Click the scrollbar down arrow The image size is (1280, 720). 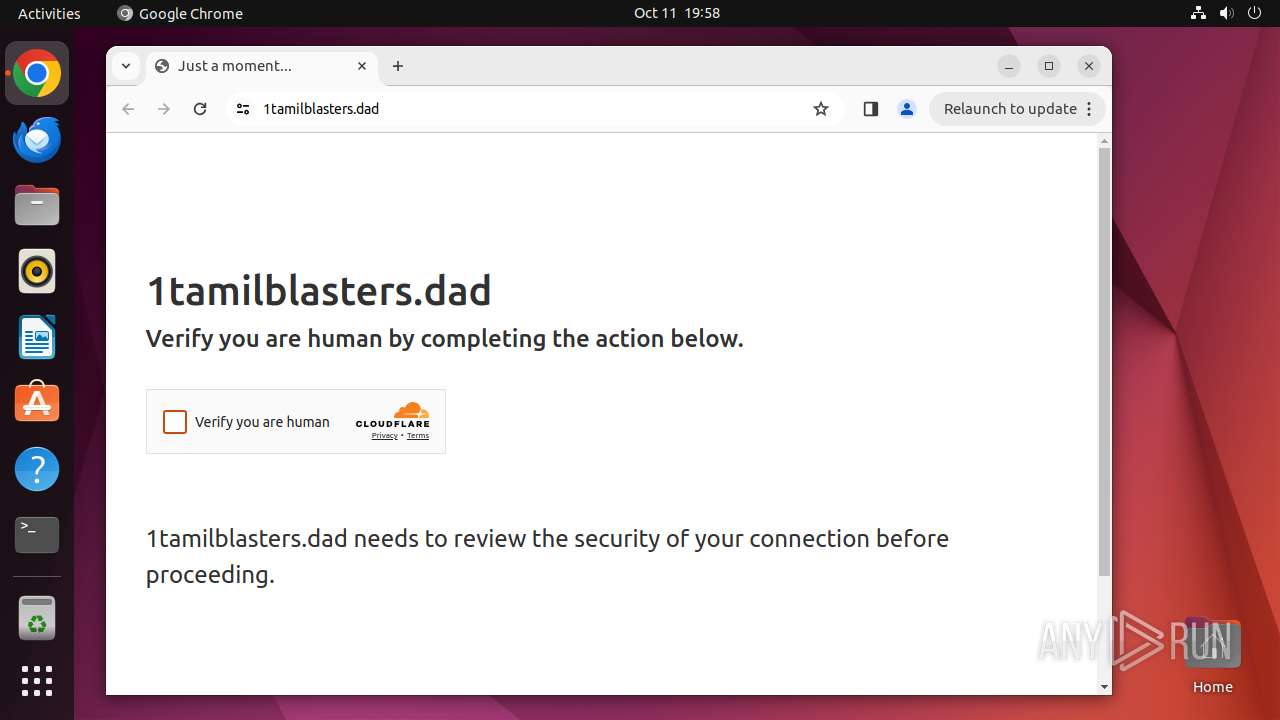coord(1104,687)
